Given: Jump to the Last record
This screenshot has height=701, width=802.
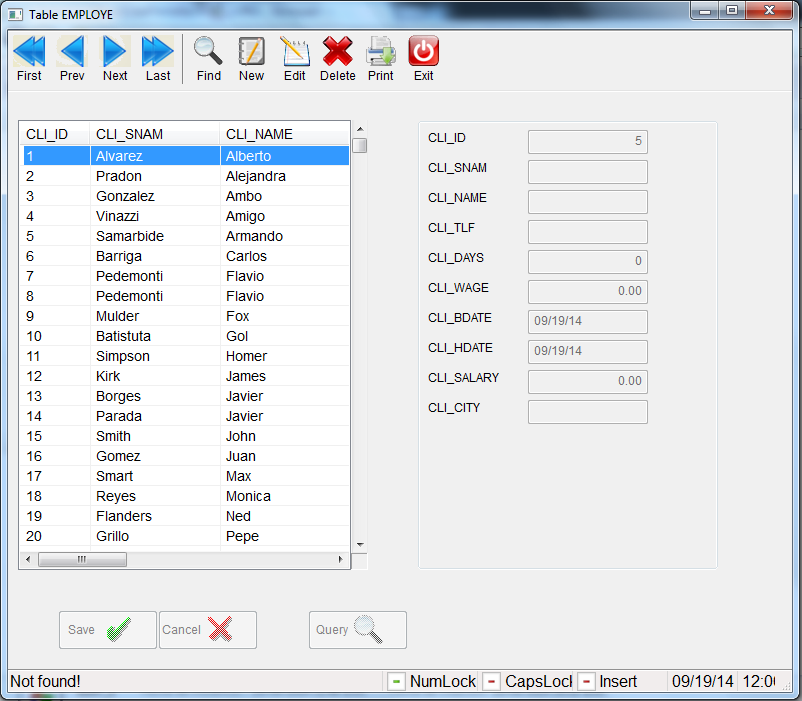Looking at the screenshot, I should point(157,57).
